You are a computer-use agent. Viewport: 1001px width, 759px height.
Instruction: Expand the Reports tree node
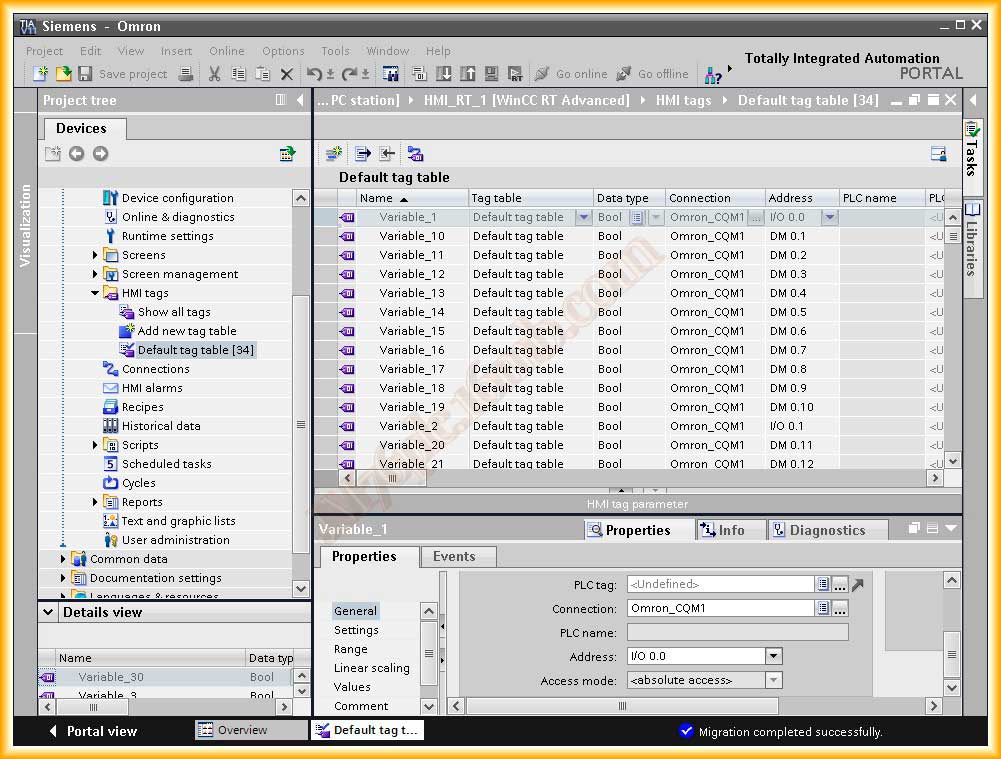[x=96, y=502]
